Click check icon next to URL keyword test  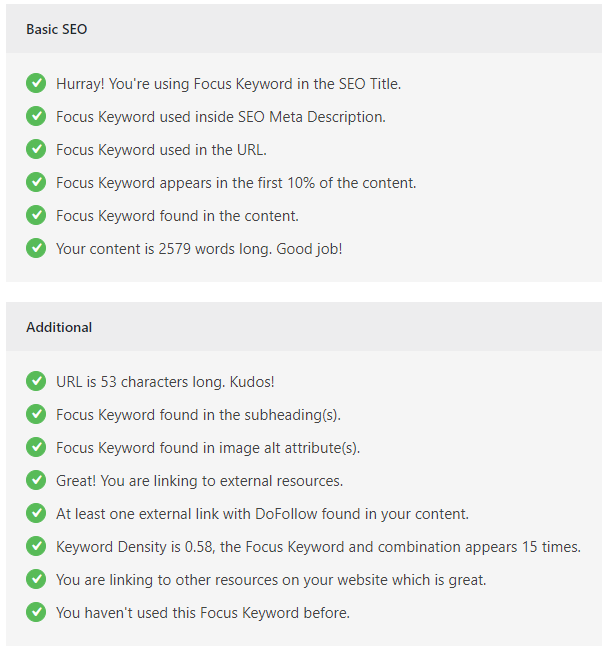[x=36, y=149]
